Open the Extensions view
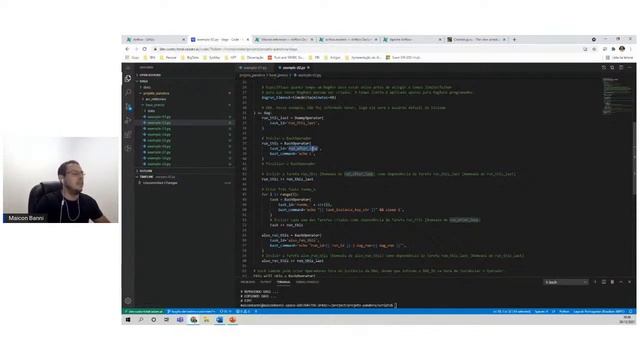The height and width of the screenshot is (360, 640). tap(128, 134)
